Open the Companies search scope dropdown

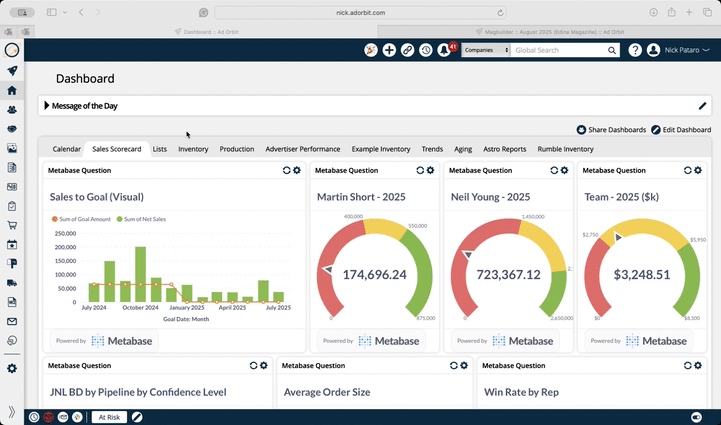(486, 50)
